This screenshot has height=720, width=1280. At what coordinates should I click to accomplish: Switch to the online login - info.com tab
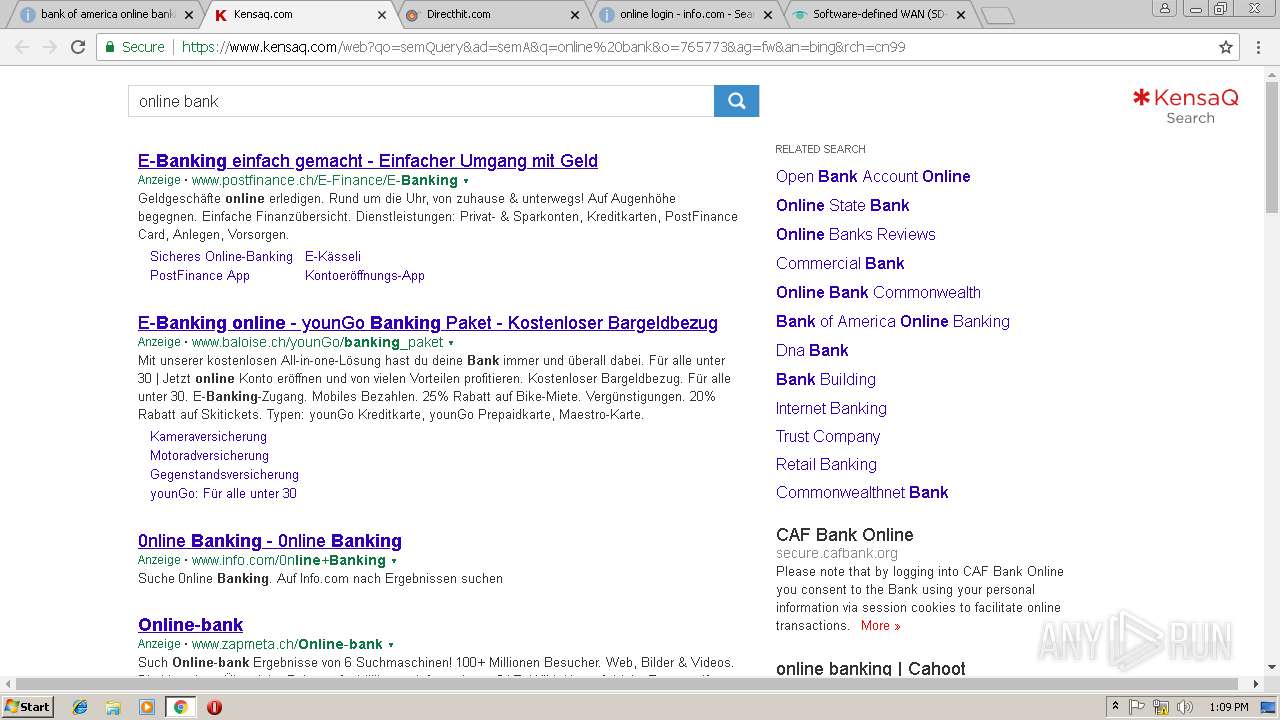point(685,15)
